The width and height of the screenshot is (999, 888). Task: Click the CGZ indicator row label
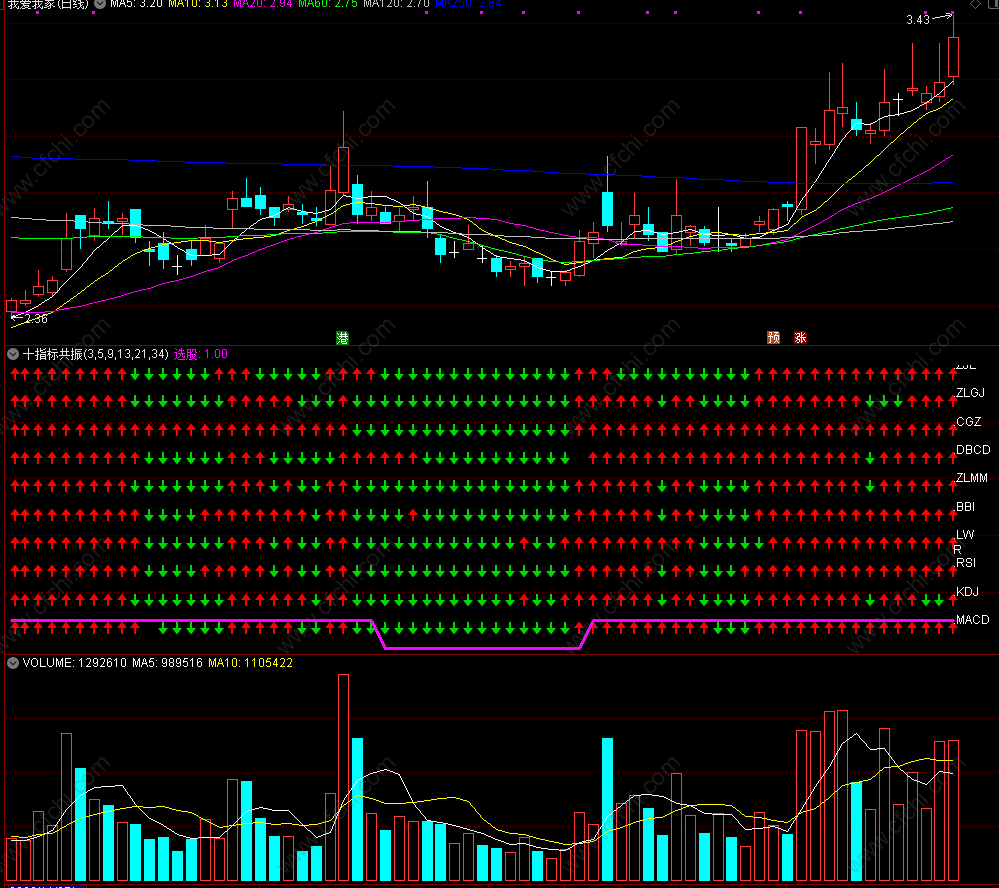(x=968, y=421)
